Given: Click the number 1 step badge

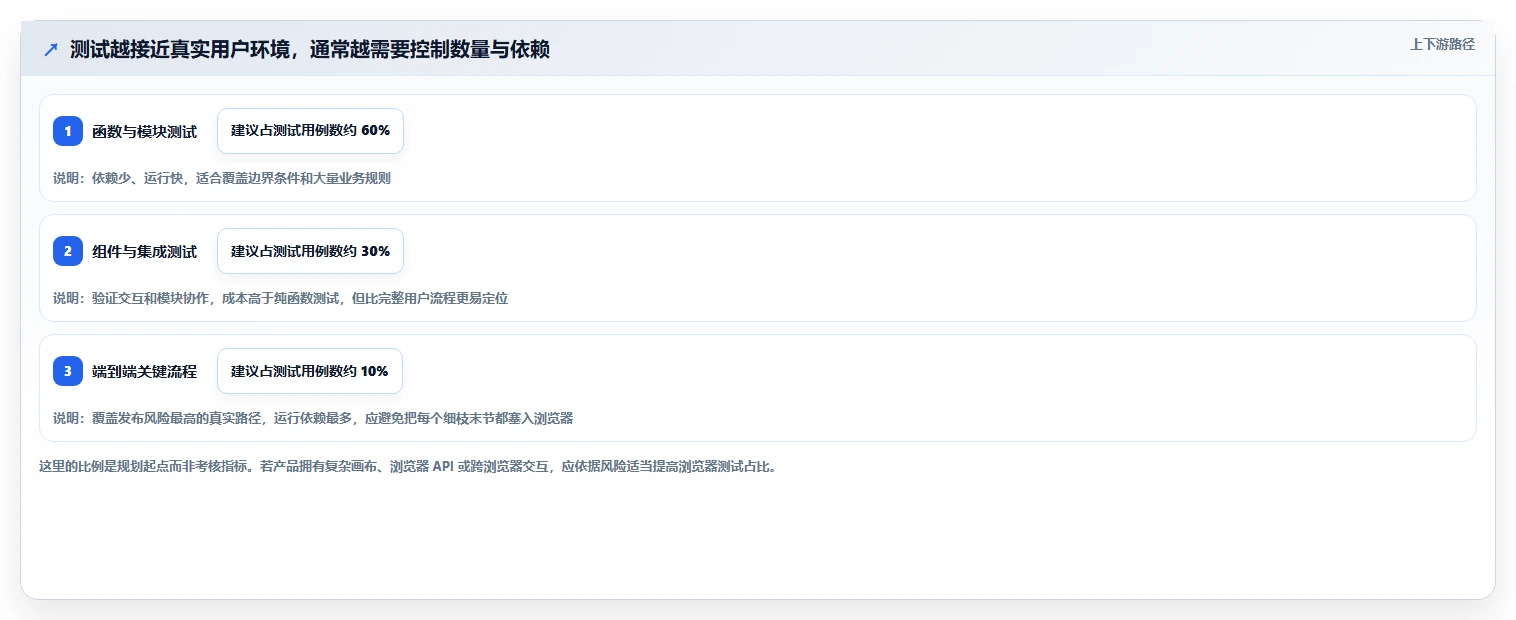Looking at the screenshot, I should point(68,131).
